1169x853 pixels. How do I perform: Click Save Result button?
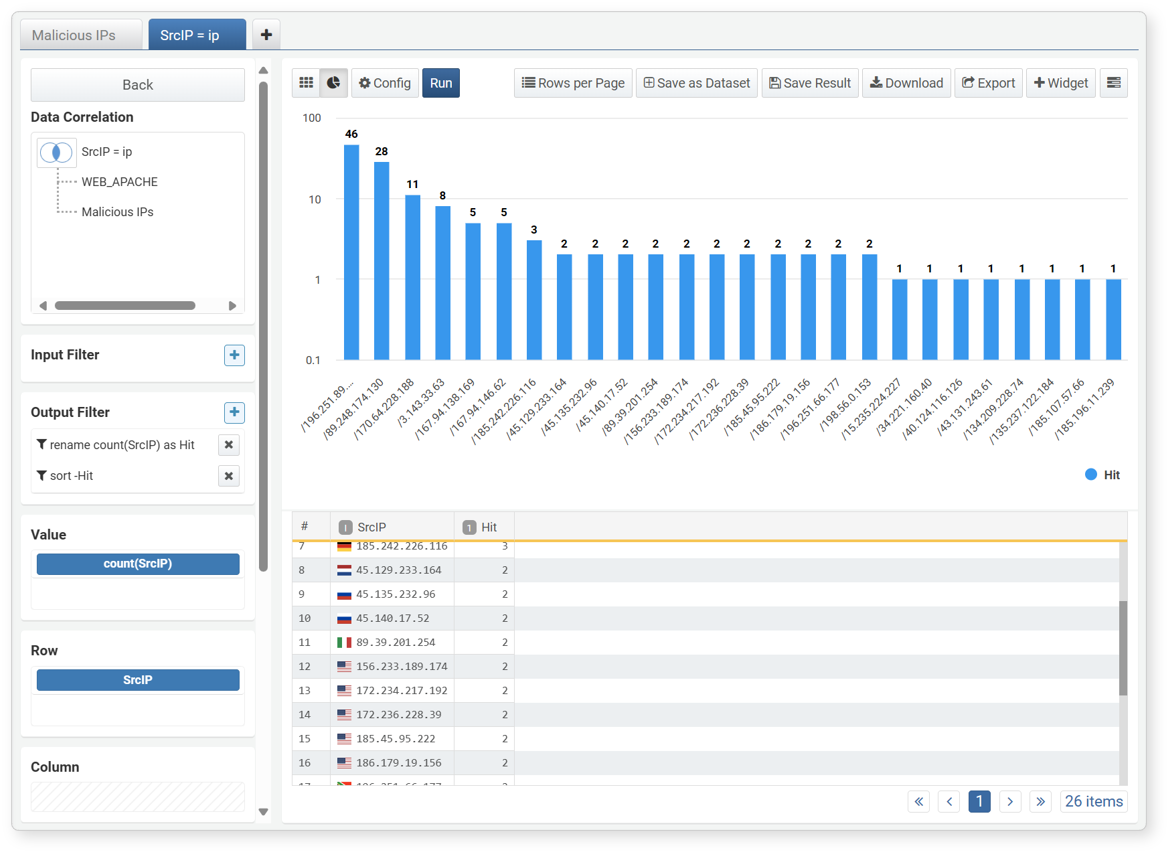[x=810, y=83]
